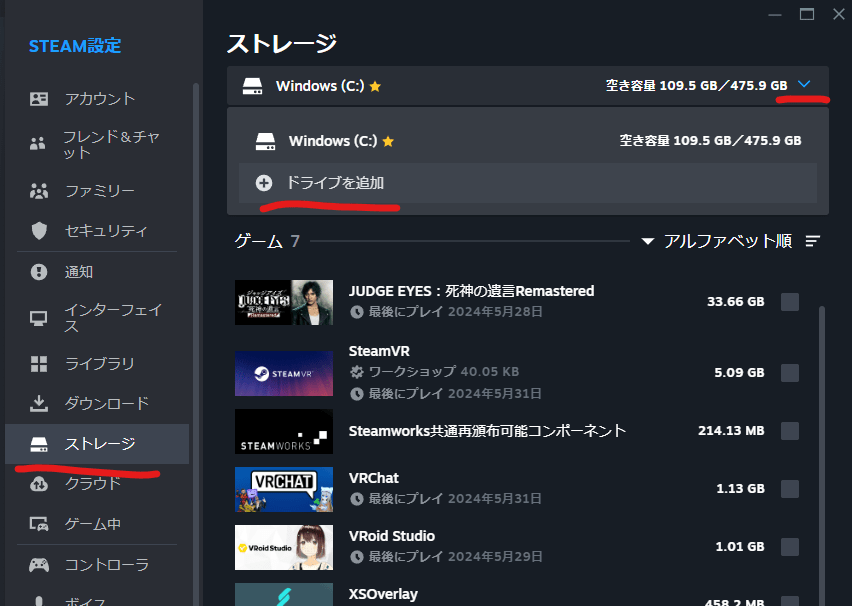Click the clock icon under VRoid Studio
The image size is (852, 606).
(x=356, y=557)
